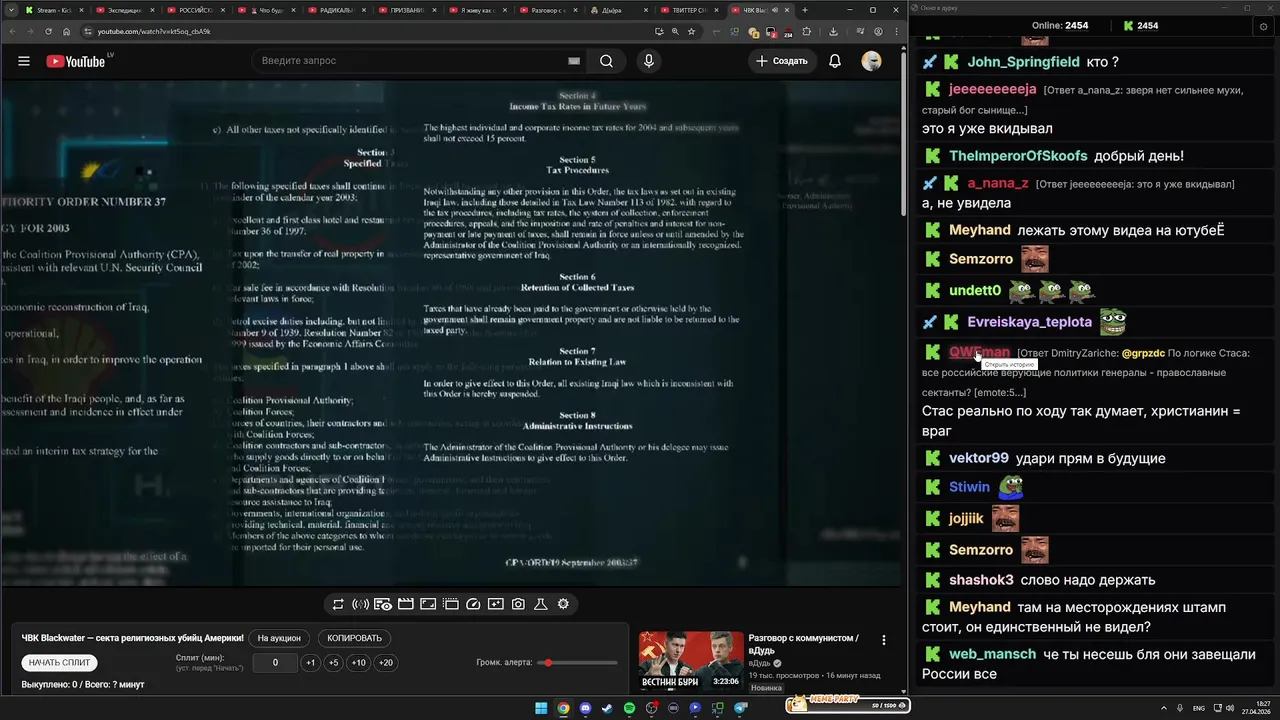
Task: Click username web_mansch in chat
Action: 992,654
